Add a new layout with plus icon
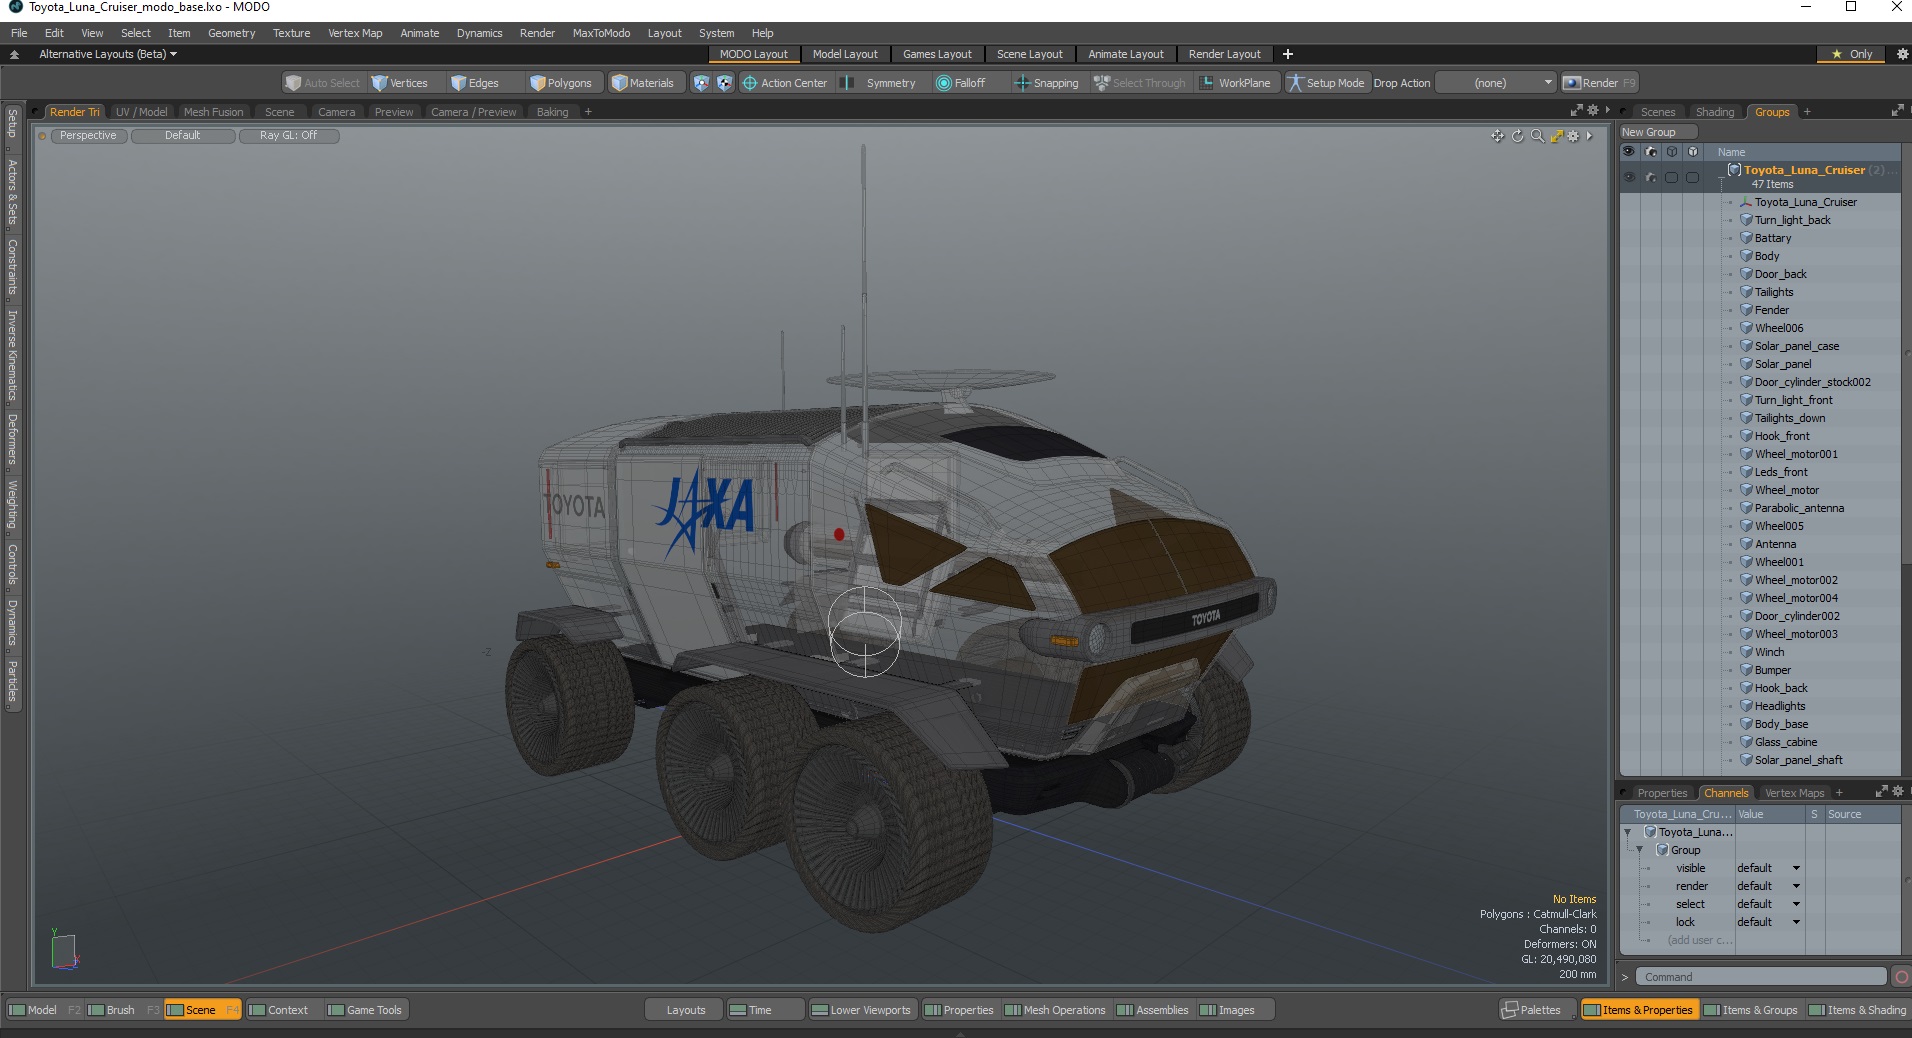The width and height of the screenshot is (1912, 1038). [1288, 54]
